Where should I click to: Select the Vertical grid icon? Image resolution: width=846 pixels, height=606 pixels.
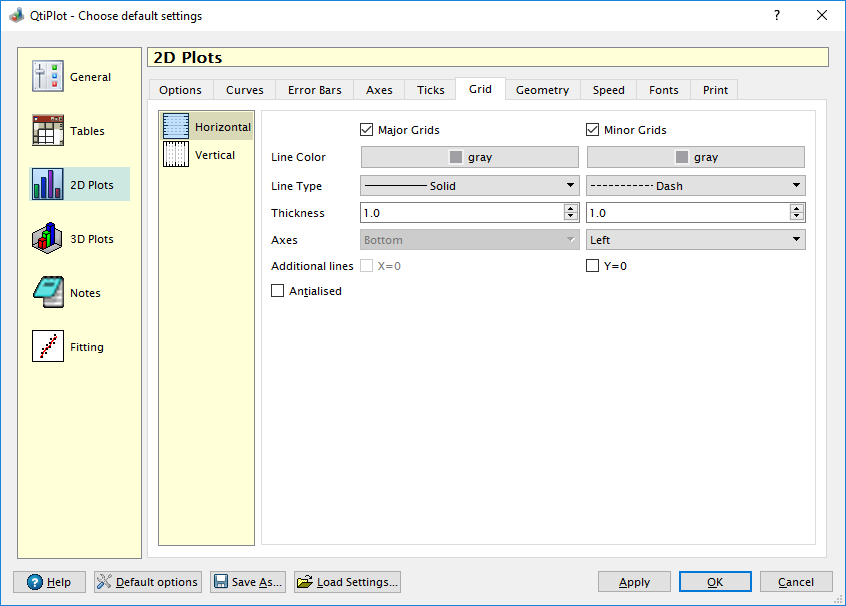point(176,155)
